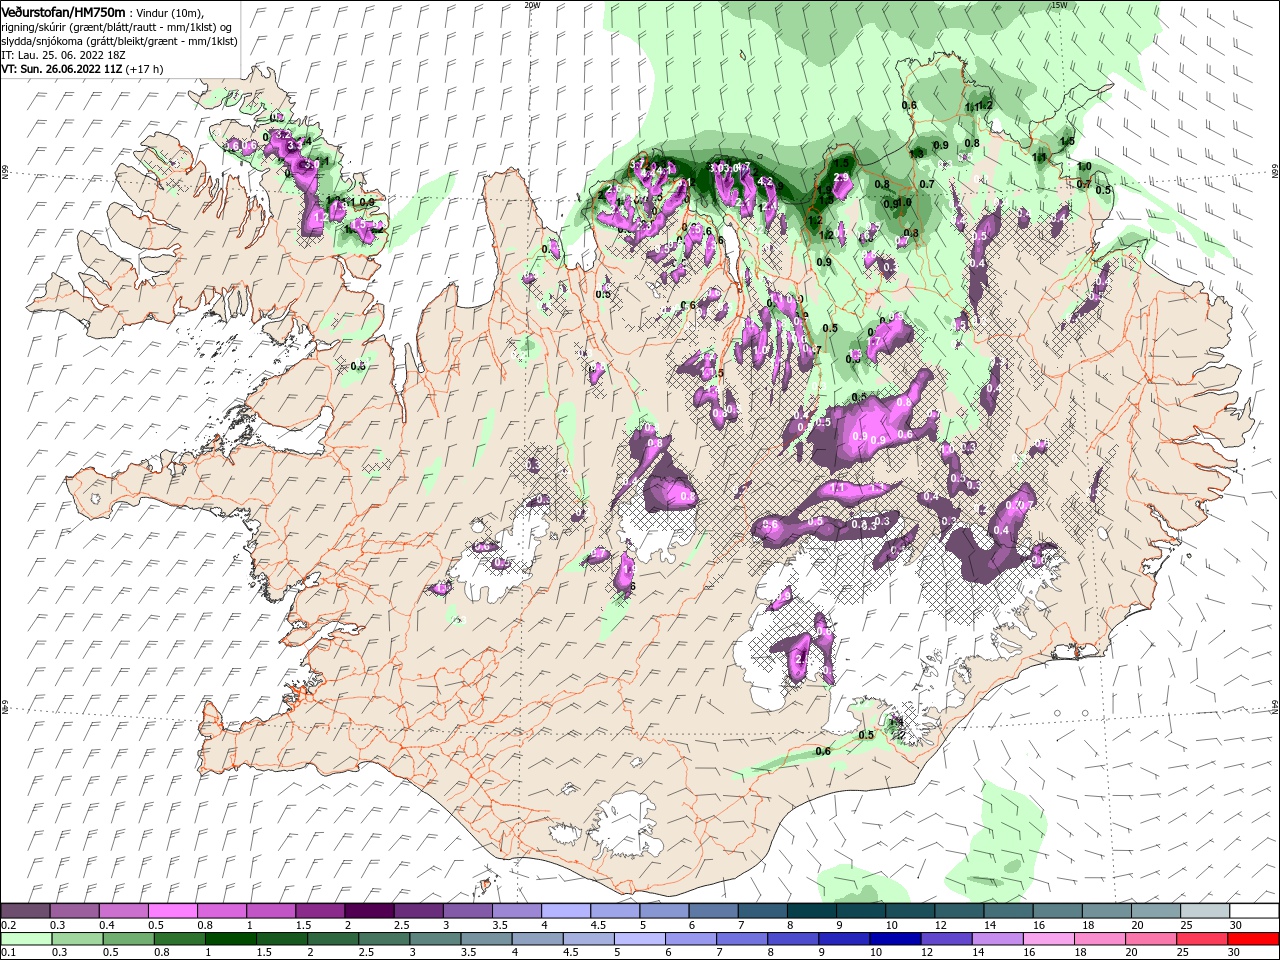Pick the bright red 30 rain legend swatch
Viewport: 1280px width, 960px height.
pos(1254,939)
